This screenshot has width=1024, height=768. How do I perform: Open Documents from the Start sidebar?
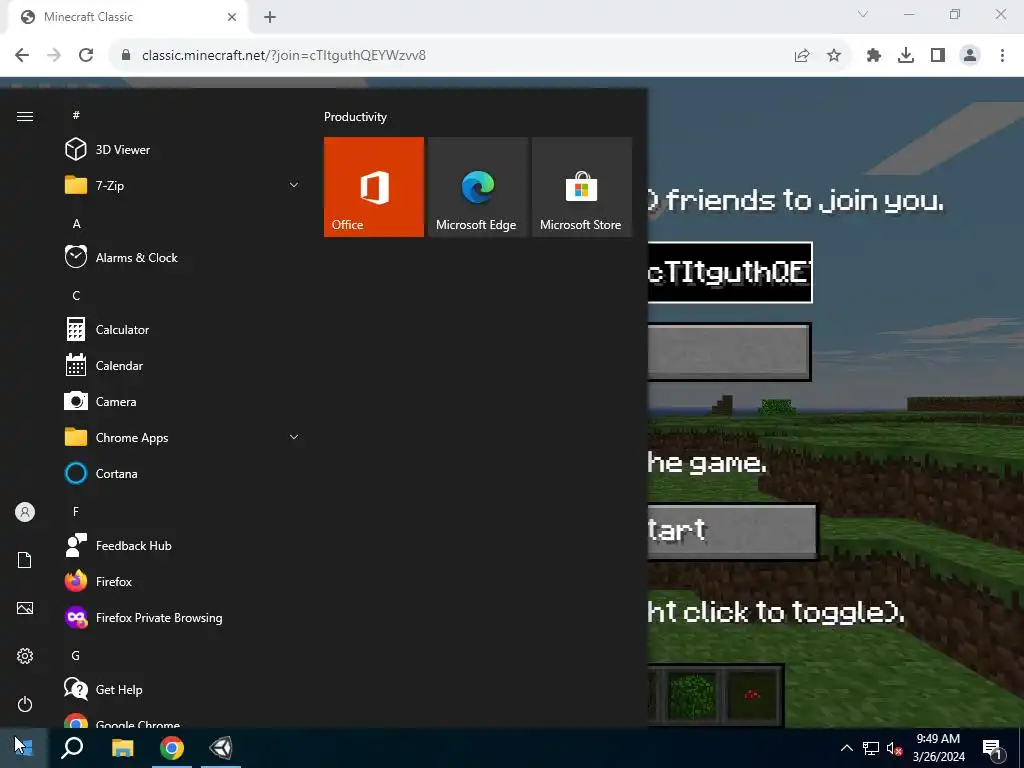click(25, 560)
